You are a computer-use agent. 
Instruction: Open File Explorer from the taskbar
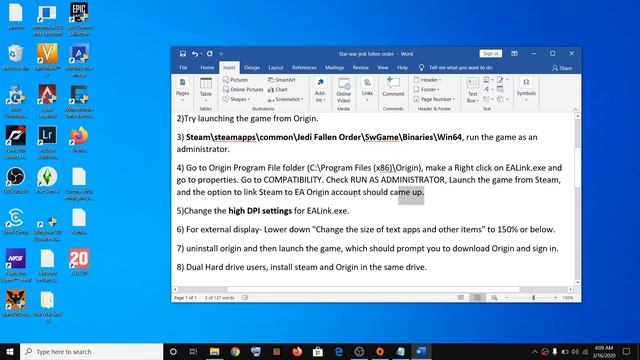214,351
